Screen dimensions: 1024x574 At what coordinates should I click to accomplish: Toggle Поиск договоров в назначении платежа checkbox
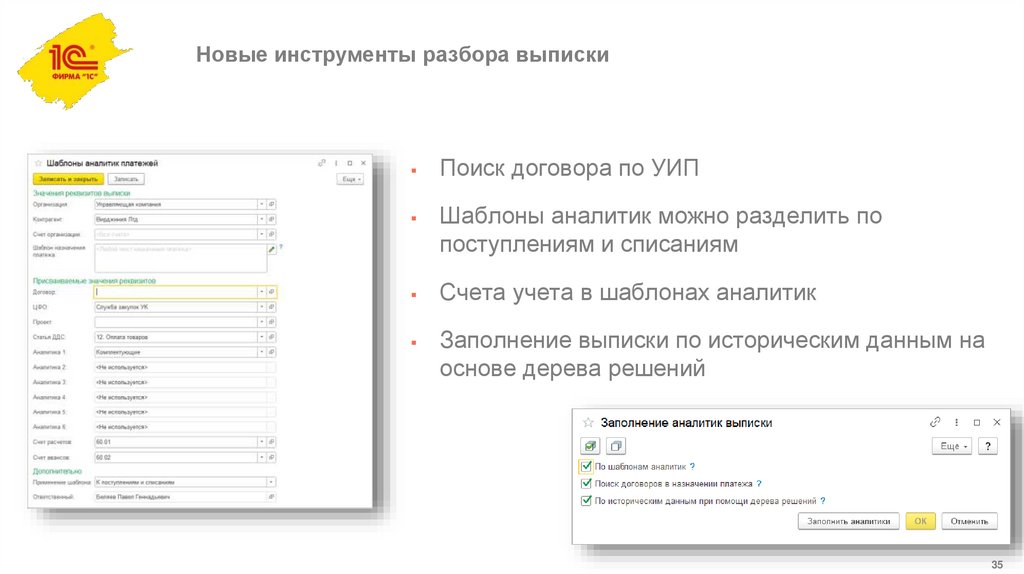(x=586, y=484)
